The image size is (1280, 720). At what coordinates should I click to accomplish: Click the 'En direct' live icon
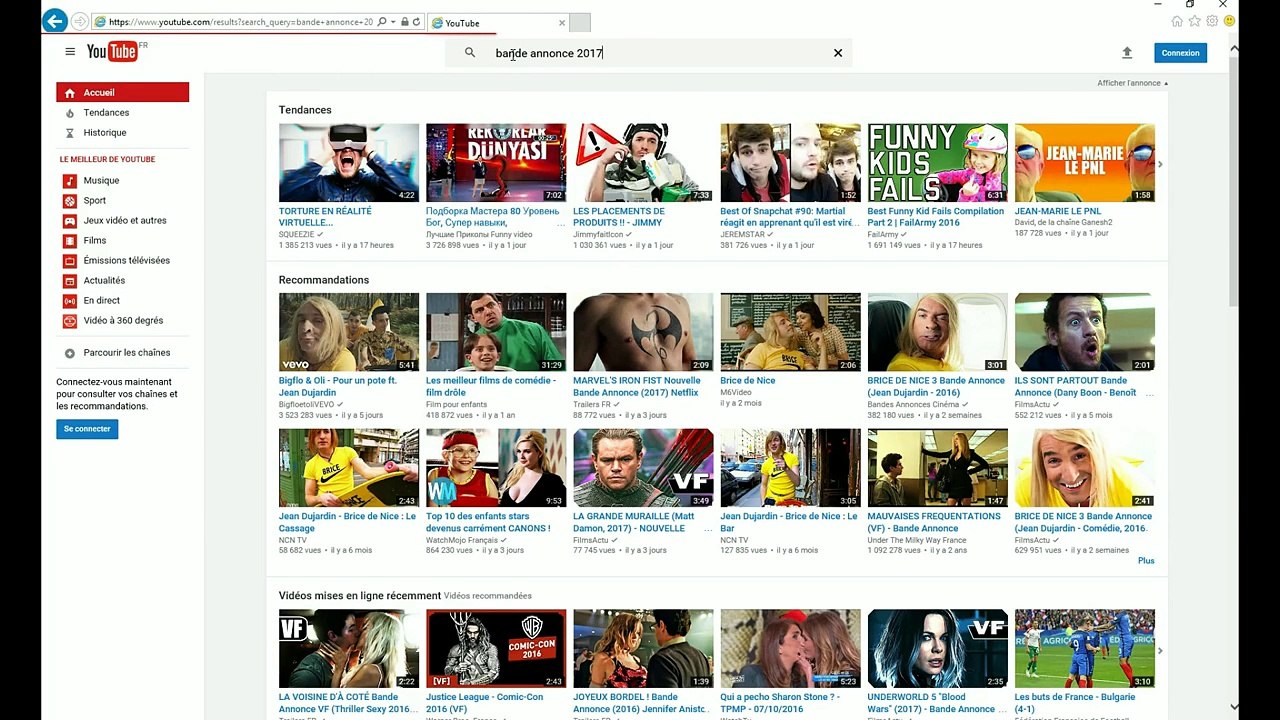(70, 301)
